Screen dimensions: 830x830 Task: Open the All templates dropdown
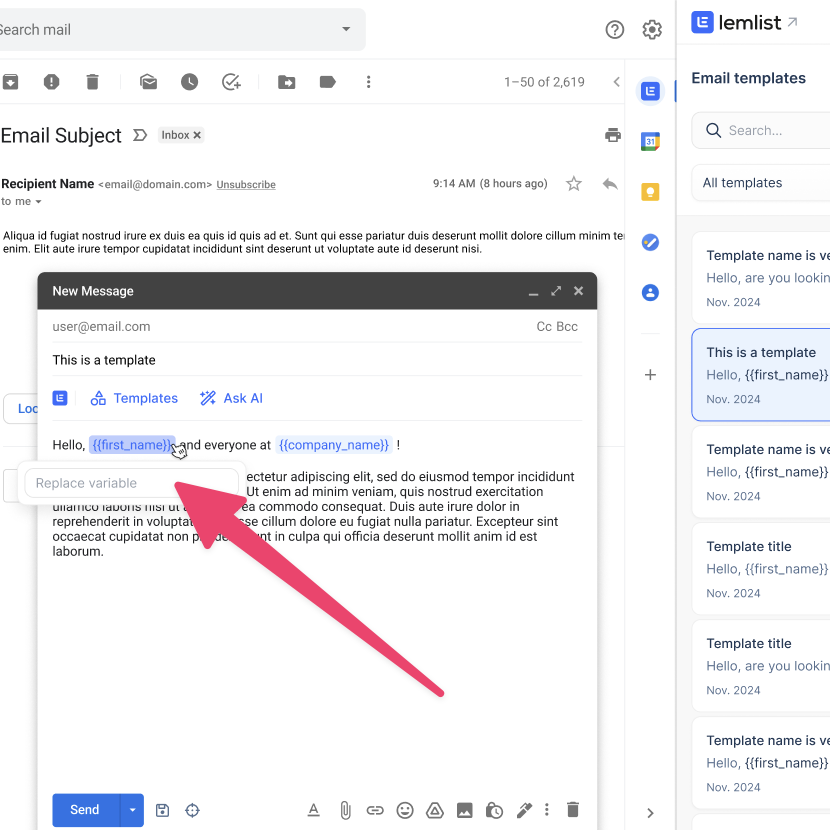[x=760, y=183]
